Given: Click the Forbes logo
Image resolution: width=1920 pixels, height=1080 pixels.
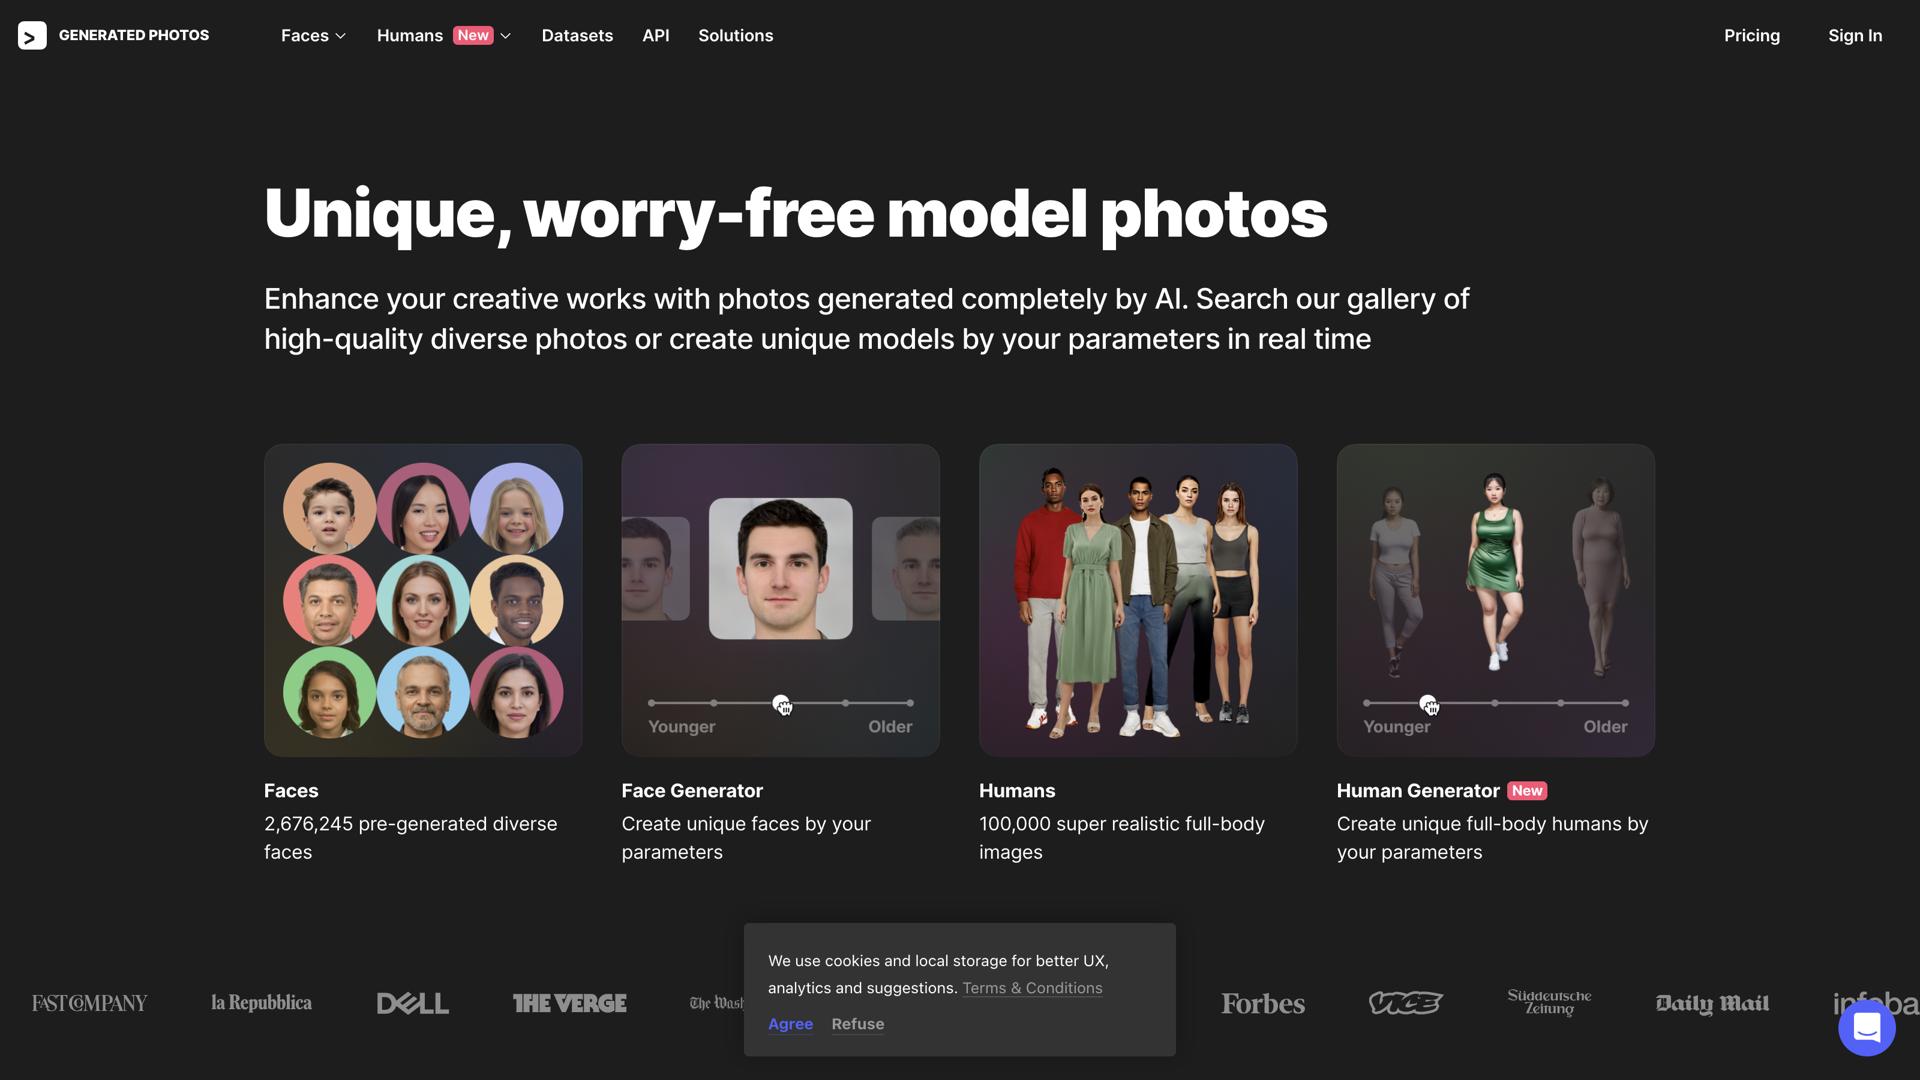Looking at the screenshot, I should click(x=1262, y=1003).
